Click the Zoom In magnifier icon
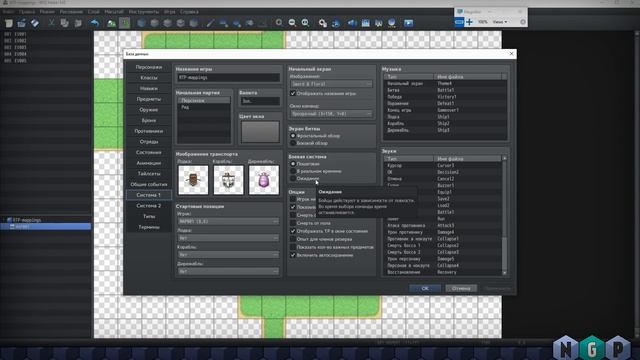640x360 pixels. point(279,23)
